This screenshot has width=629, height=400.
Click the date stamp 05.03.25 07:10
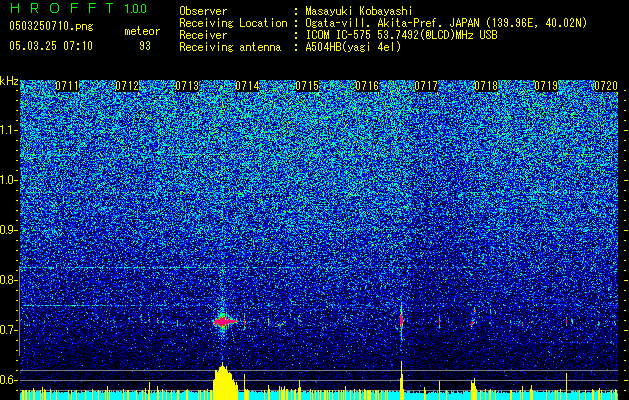click(x=51, y=46)
